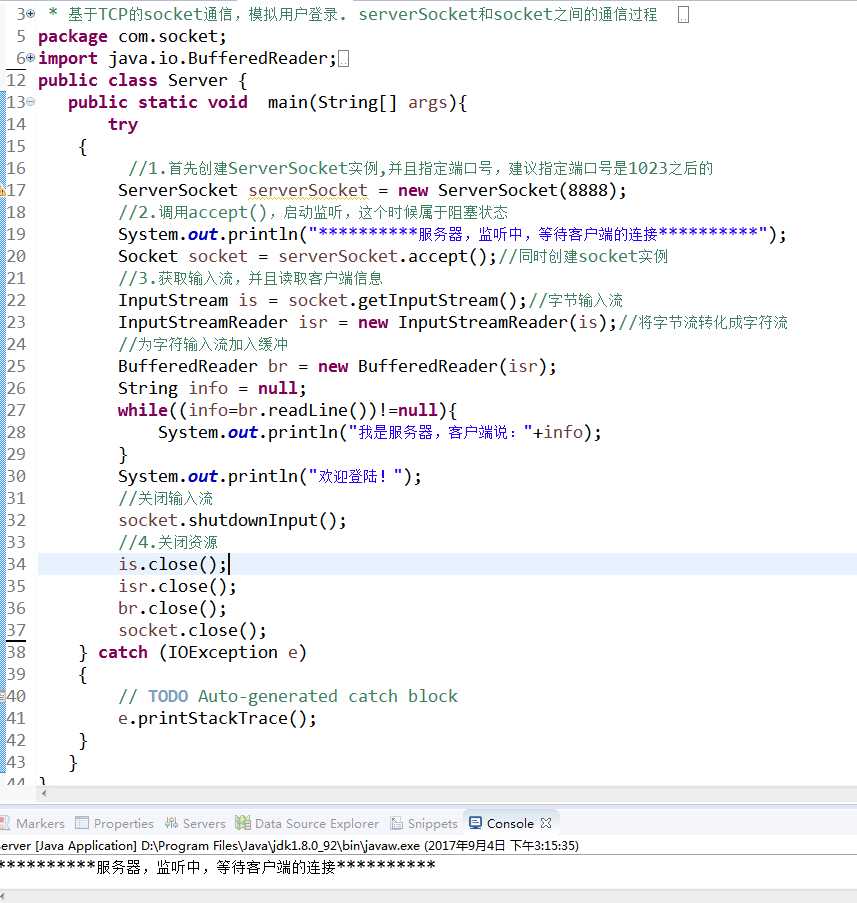Click 'socket.shutdownInput();' line

tap(232, 520)
